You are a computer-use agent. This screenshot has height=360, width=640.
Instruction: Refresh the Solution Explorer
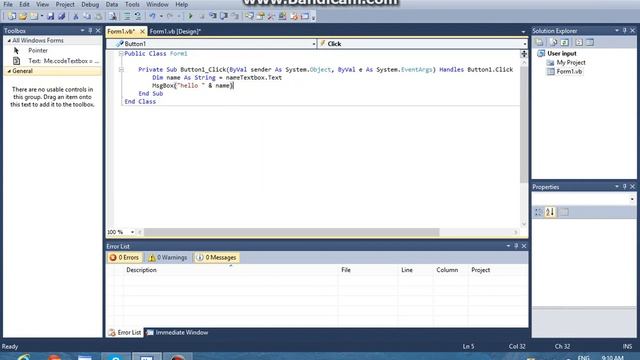coord(564,42)
